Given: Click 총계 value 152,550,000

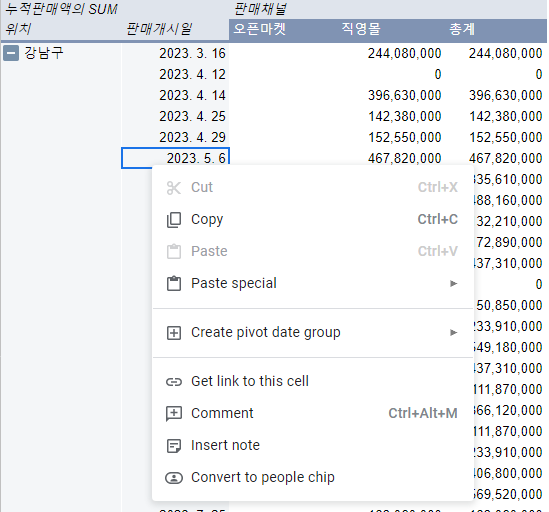Looking at the screenshot, I should (x=506, y=138).
